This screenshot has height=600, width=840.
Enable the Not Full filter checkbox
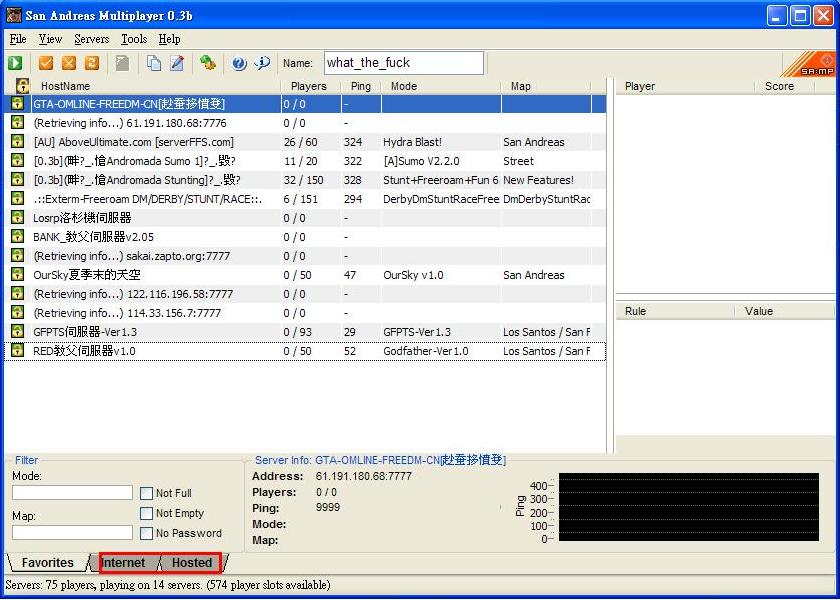147,493
